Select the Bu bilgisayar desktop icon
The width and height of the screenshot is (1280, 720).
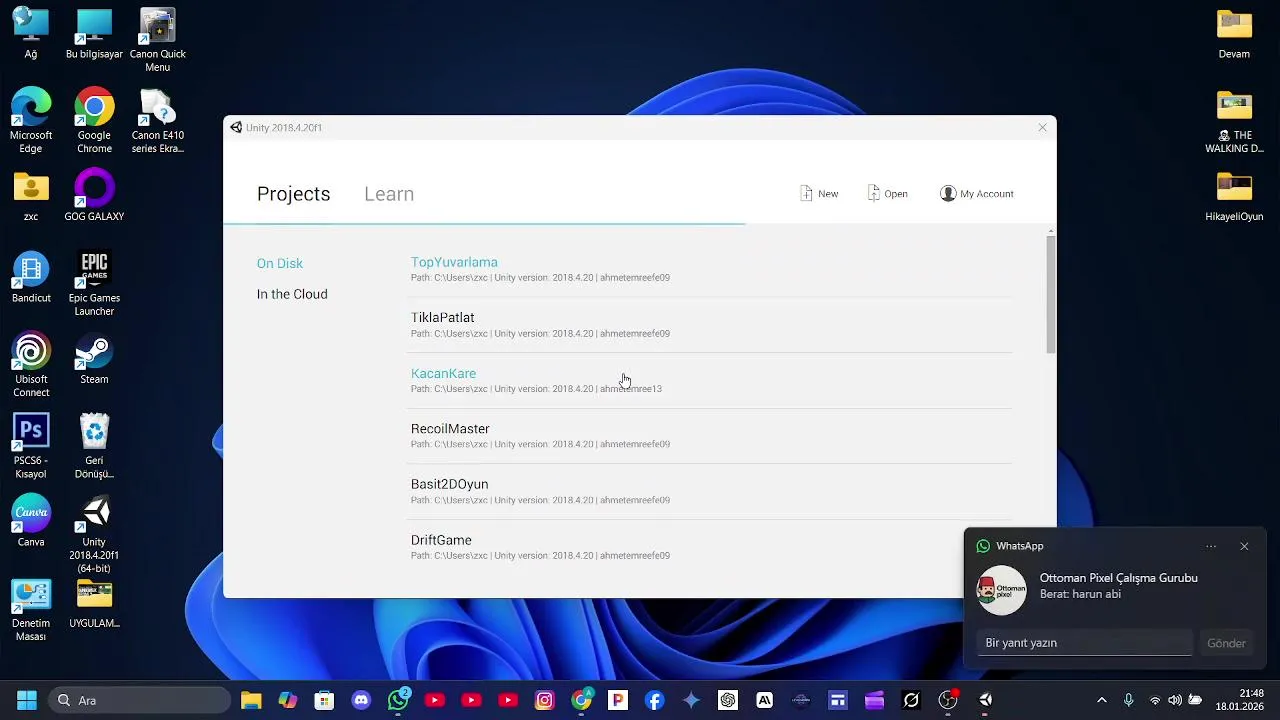[94, 33]
